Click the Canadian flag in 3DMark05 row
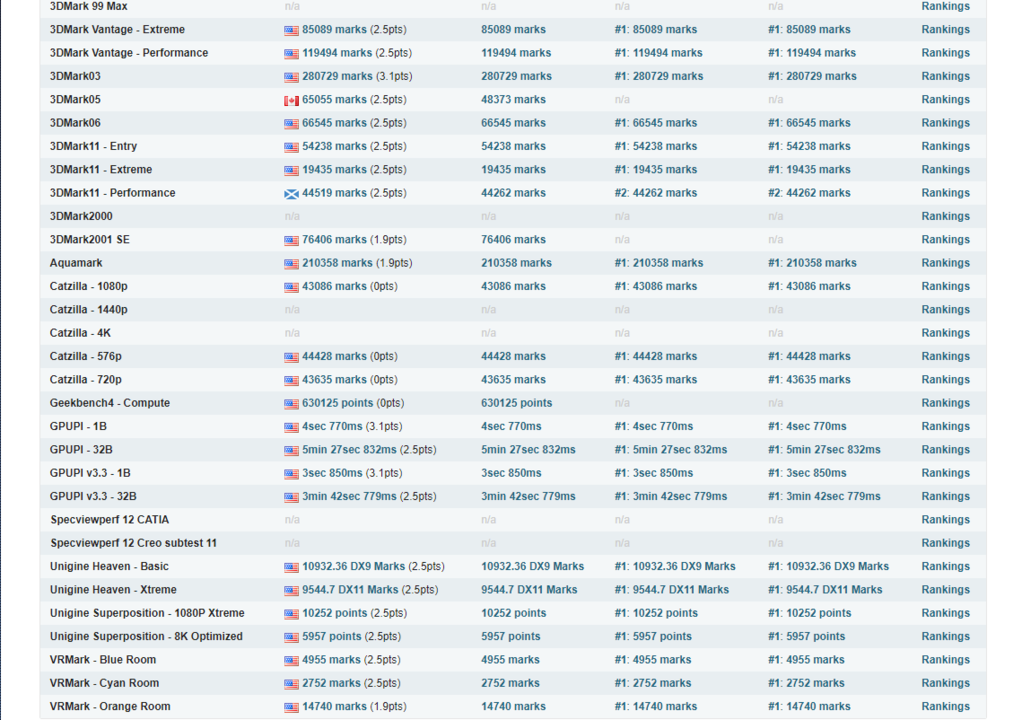Image resolution: width=1013 pixels, height=720 pixels. pyautogui.click(x=291, y=100)
